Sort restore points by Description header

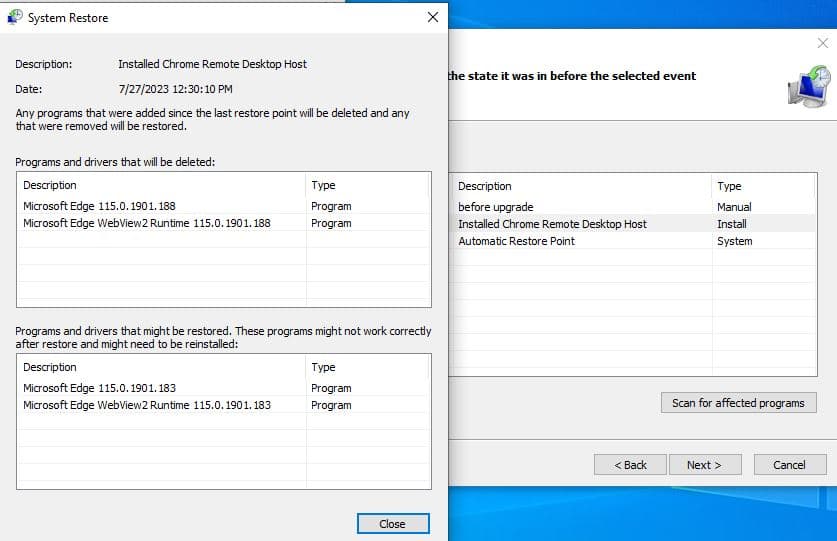point(581,186)
